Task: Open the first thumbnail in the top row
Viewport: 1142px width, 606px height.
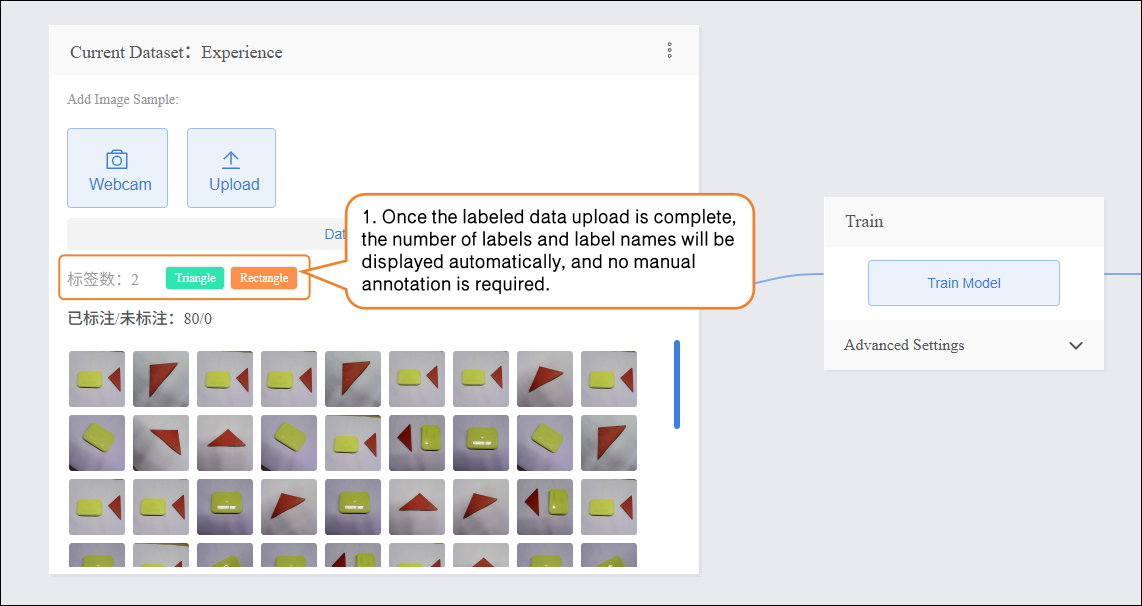Action: coord(97,379)
